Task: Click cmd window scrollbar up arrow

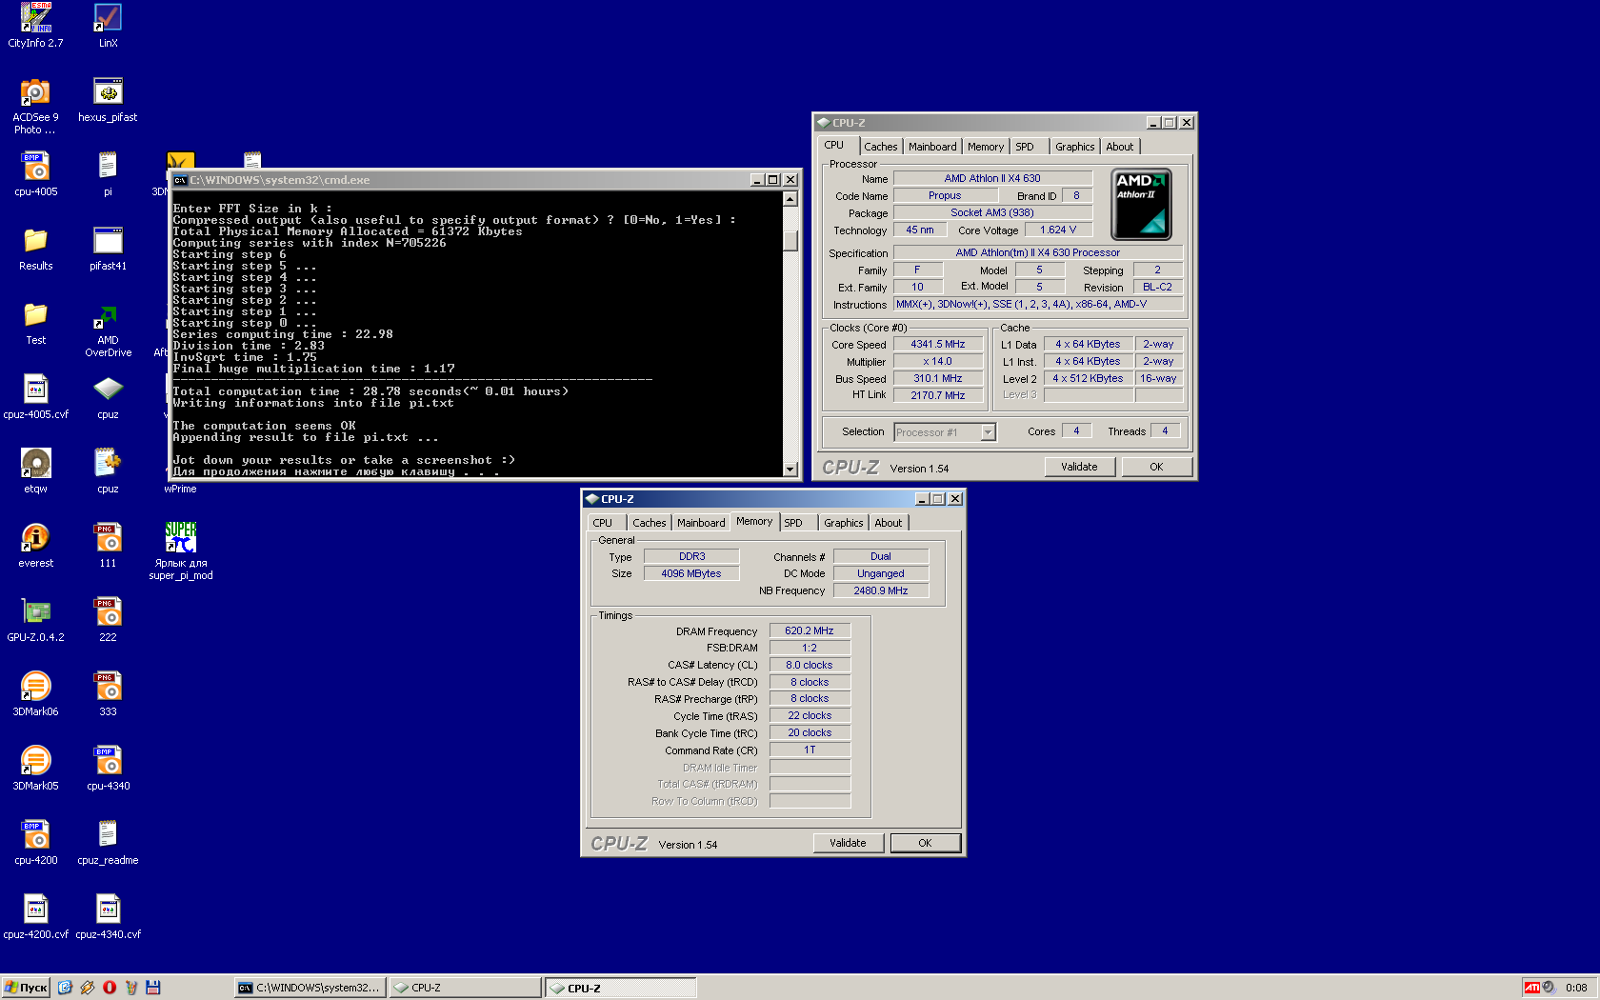Action: (x=790, y=199)
